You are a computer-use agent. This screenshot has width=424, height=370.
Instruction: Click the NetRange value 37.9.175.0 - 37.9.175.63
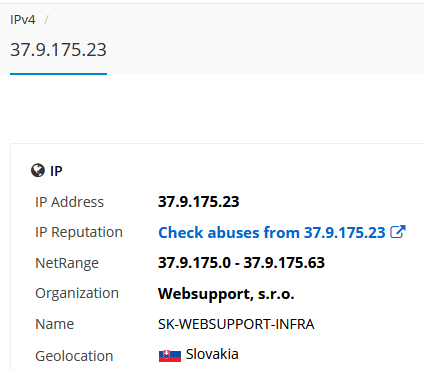click(x=241, y=263)
